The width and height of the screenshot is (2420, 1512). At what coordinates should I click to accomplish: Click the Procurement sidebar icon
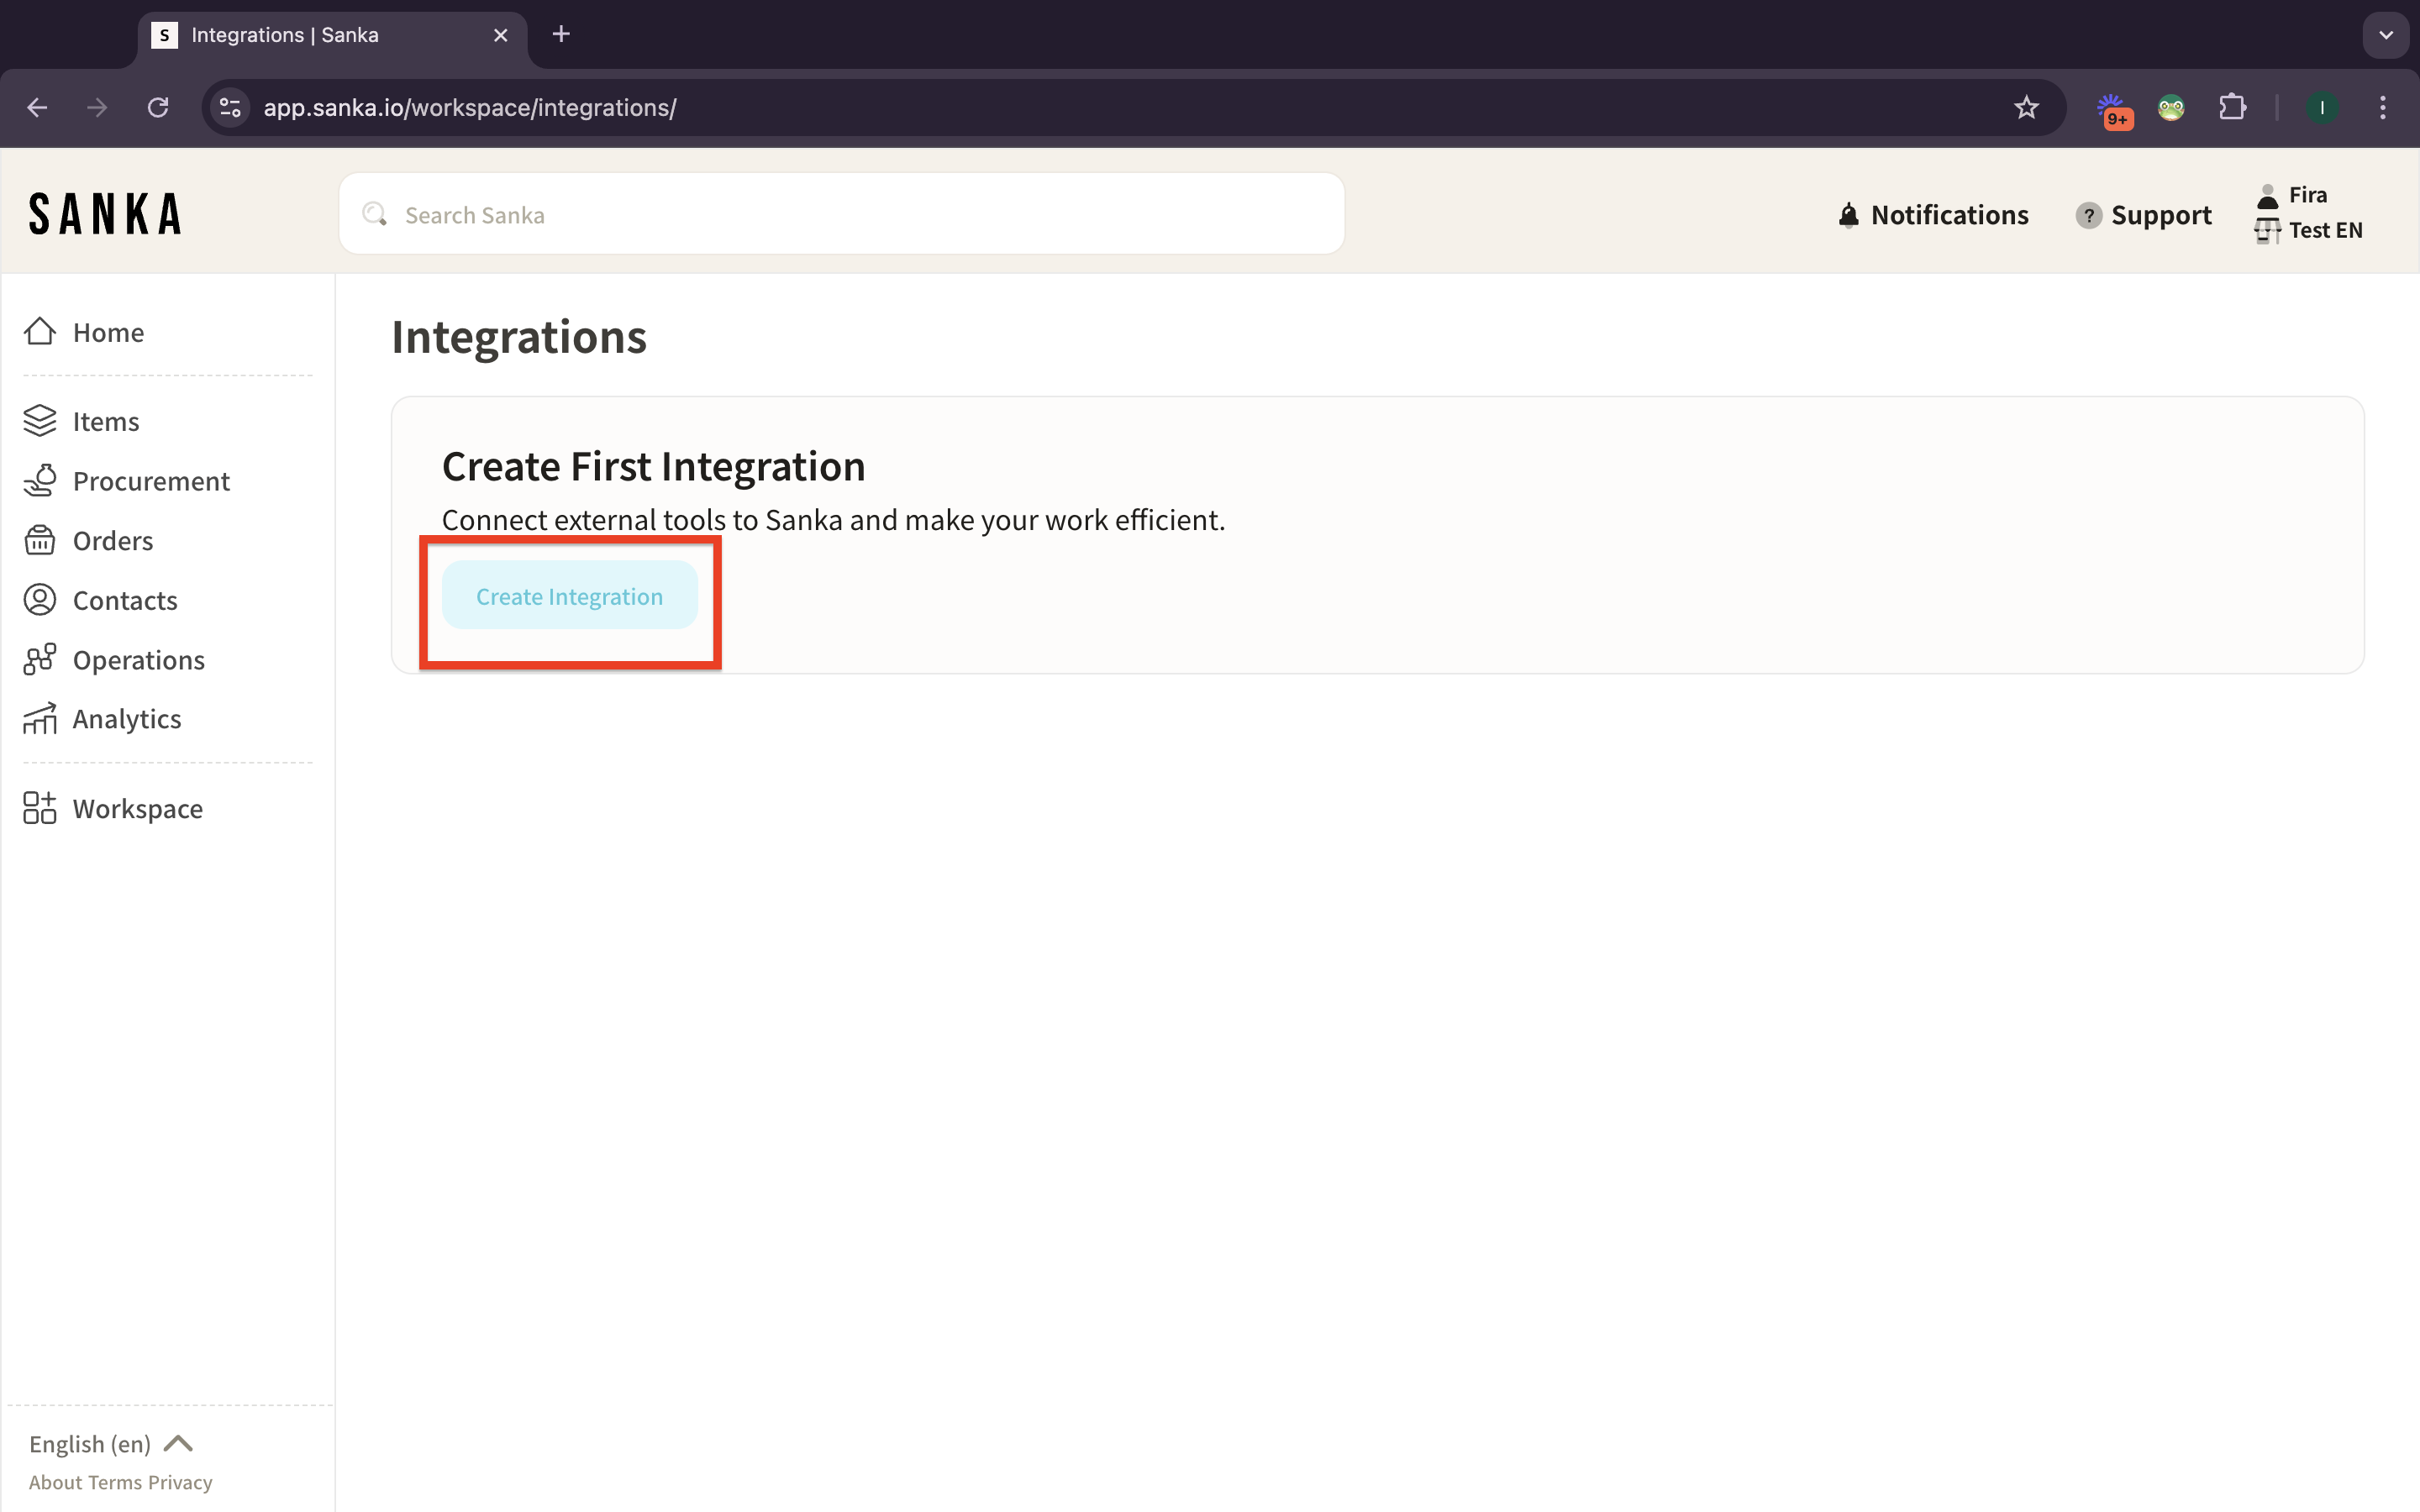click(x=40, y=481)
